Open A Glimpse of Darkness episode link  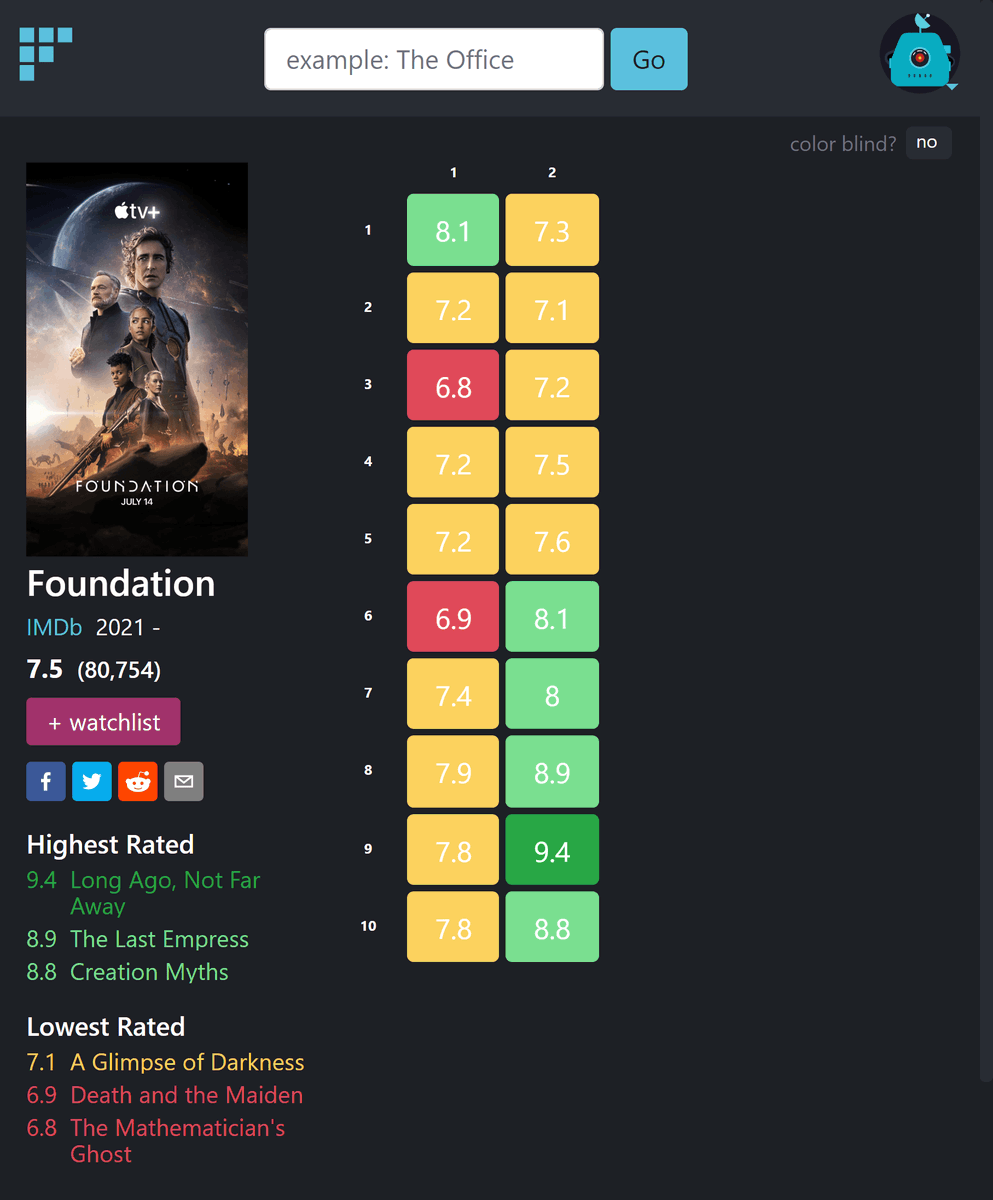coord(187,1062)
